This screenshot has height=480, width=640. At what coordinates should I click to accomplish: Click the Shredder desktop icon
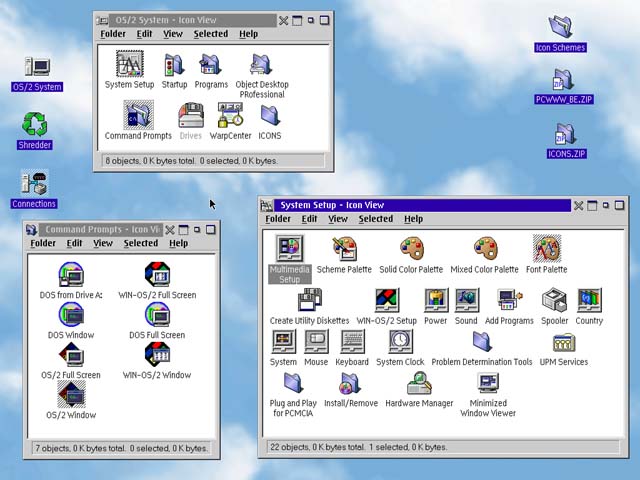(34, 124)
